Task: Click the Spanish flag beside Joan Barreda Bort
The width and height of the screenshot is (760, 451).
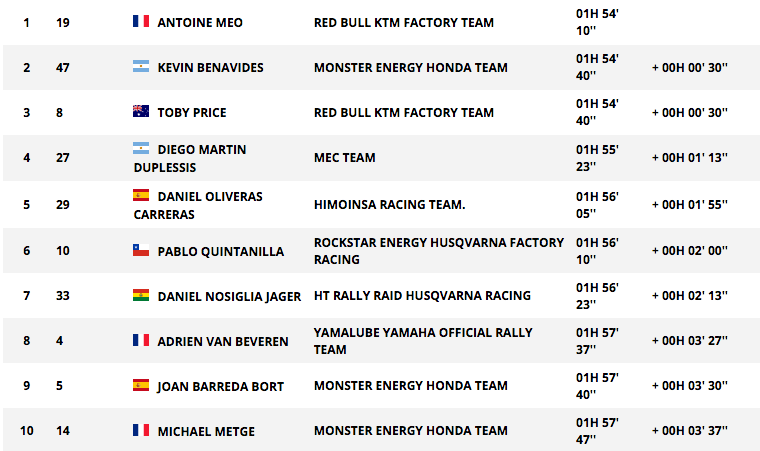Action: [141, 385]
